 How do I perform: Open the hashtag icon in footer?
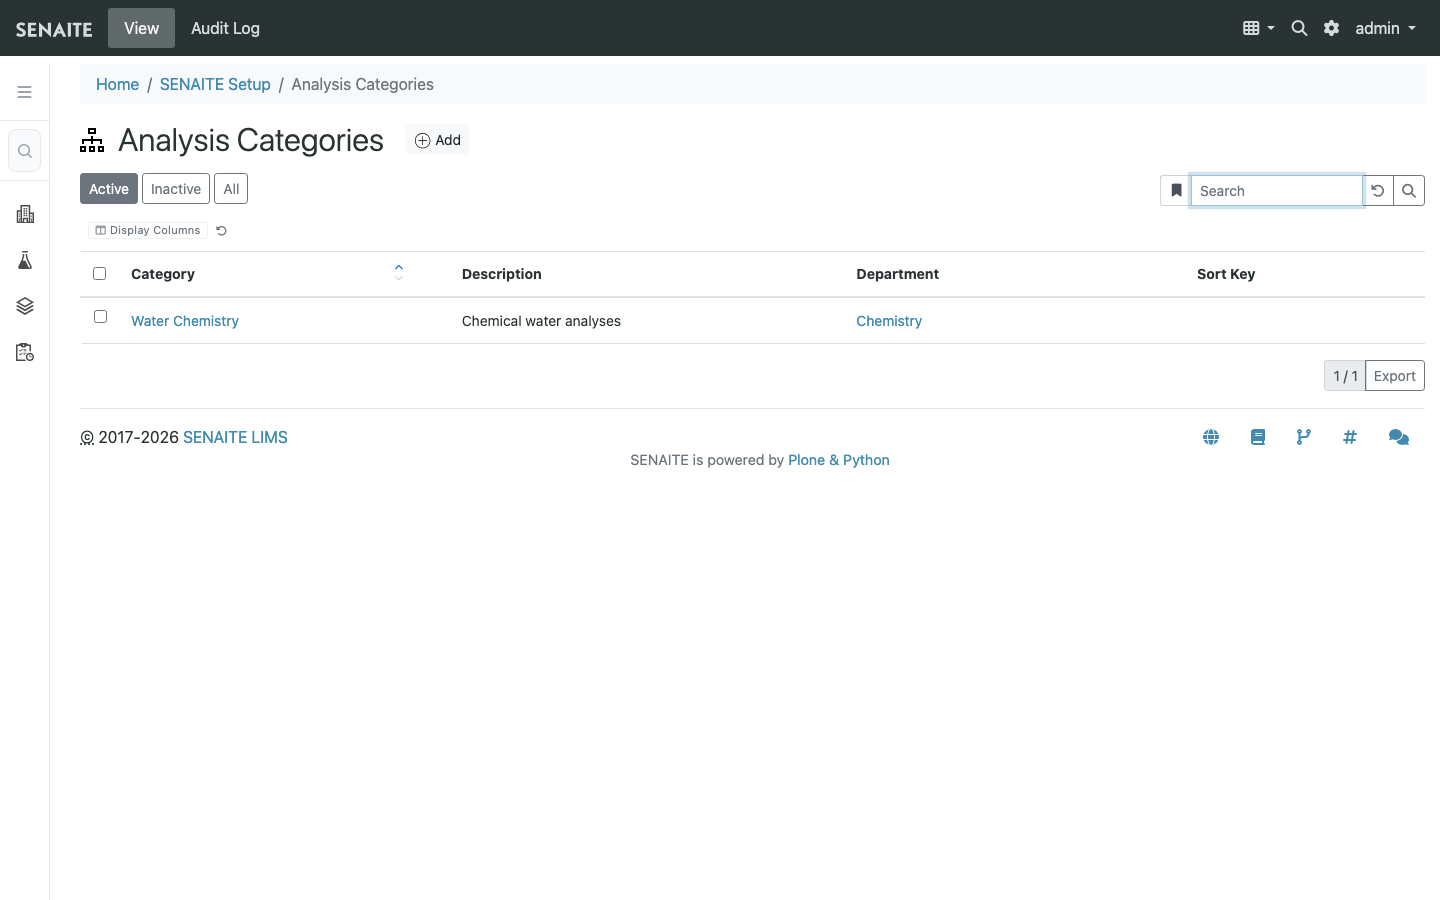(x=1350, y=437)
